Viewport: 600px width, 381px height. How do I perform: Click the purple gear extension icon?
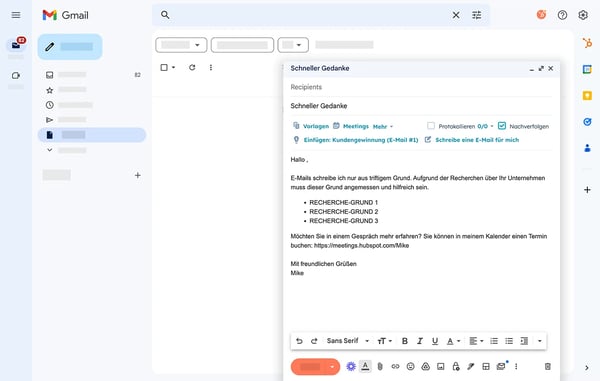coord(351,366)
